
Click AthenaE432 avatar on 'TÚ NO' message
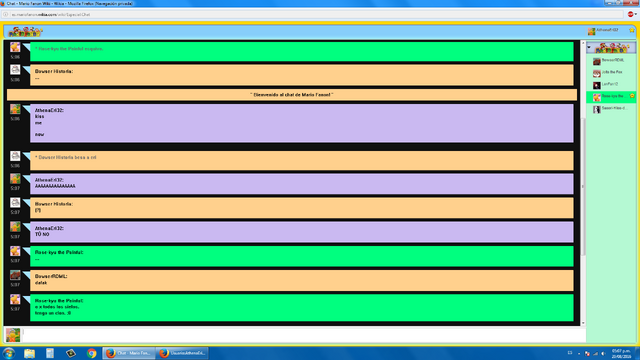click(15, 227)
